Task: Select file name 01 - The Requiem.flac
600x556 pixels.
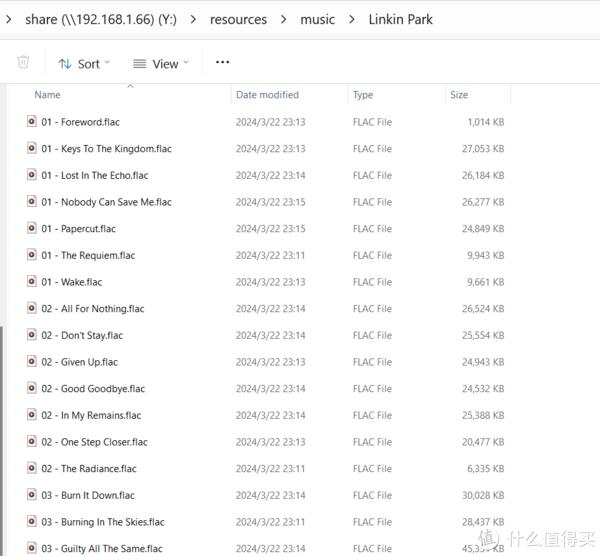Action: tap(88, 255)
